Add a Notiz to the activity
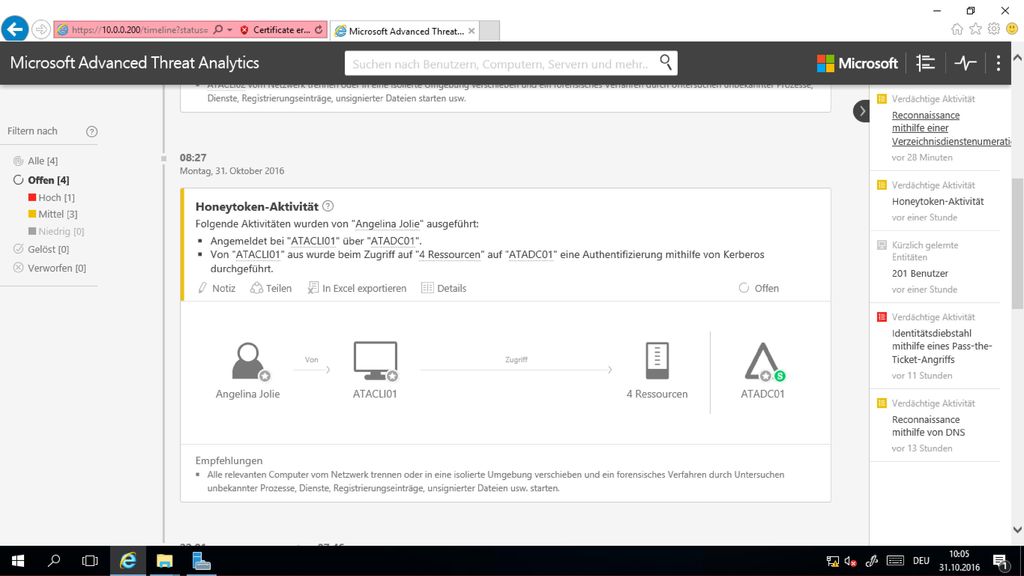 click(217, 288)
